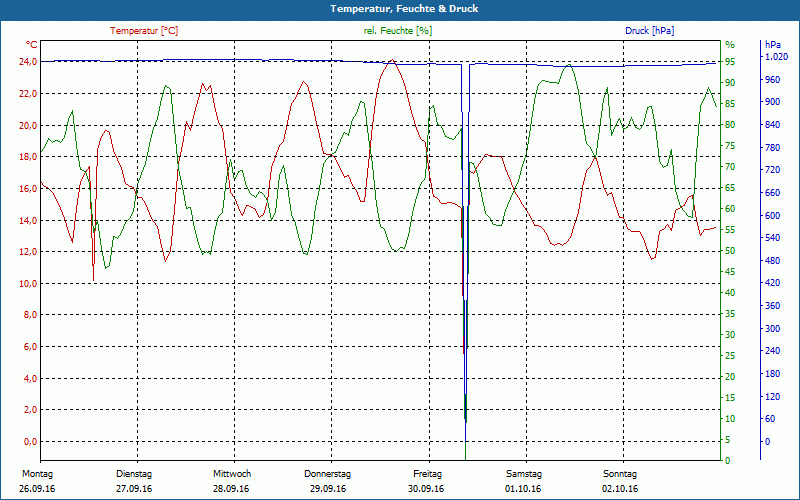Click the '480' pressure axis value

pyautogui.click(x=773, y=260)
